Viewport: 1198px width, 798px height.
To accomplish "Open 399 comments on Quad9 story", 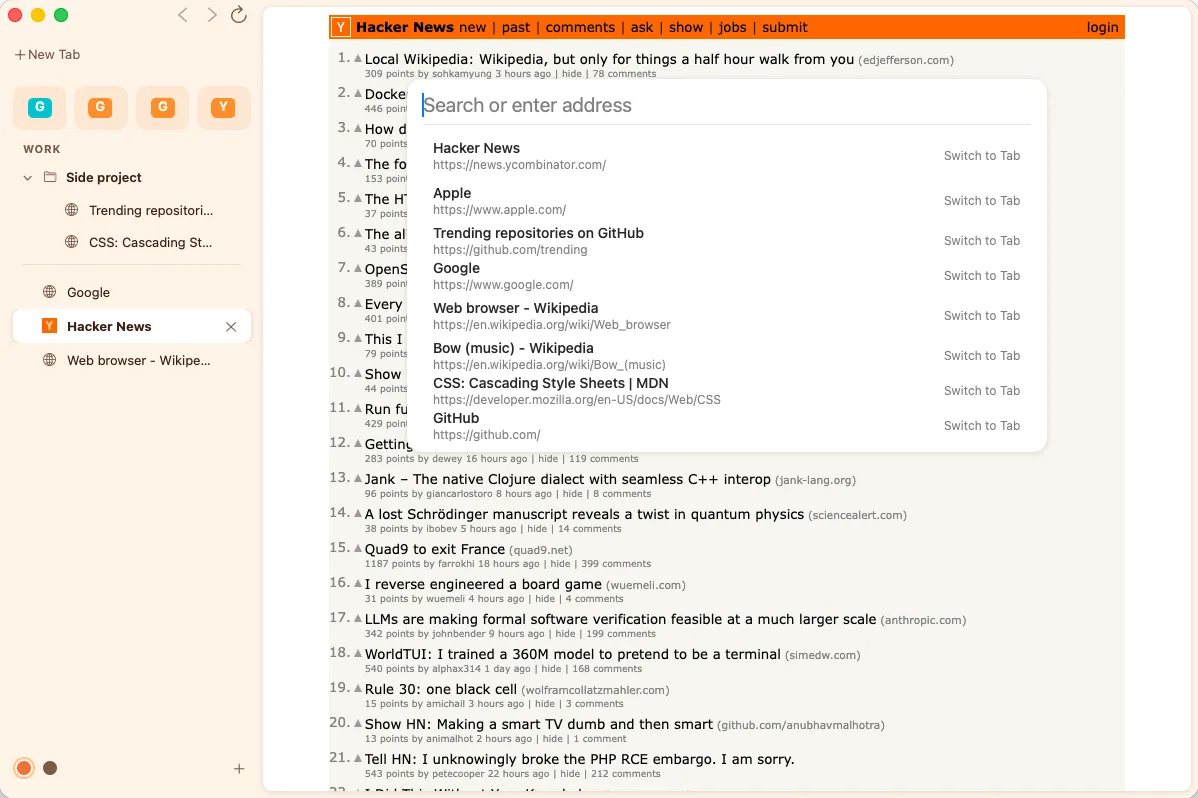I will pyautogui.click(x=616, y=564).
